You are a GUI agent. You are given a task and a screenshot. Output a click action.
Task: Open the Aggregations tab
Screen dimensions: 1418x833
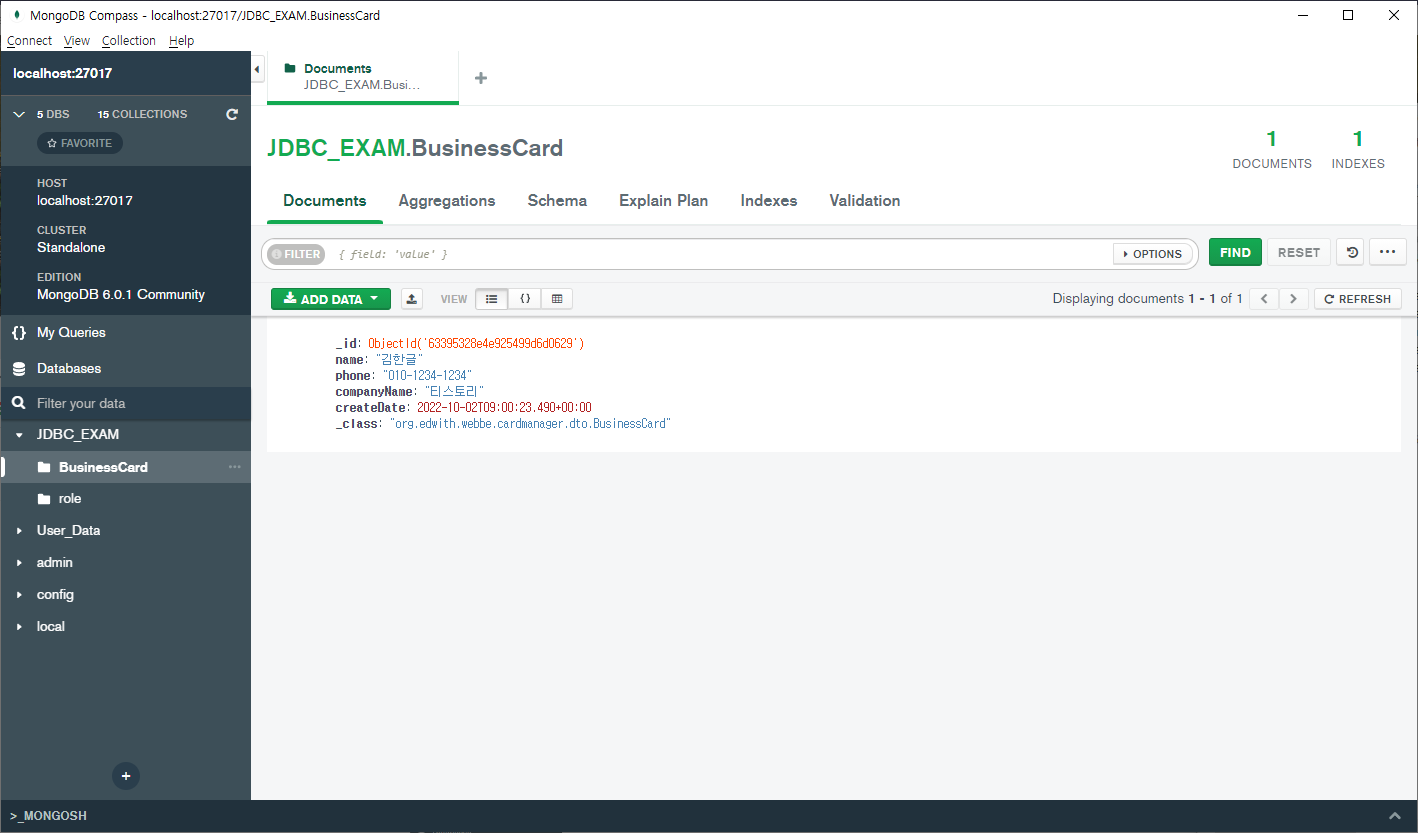447,201
